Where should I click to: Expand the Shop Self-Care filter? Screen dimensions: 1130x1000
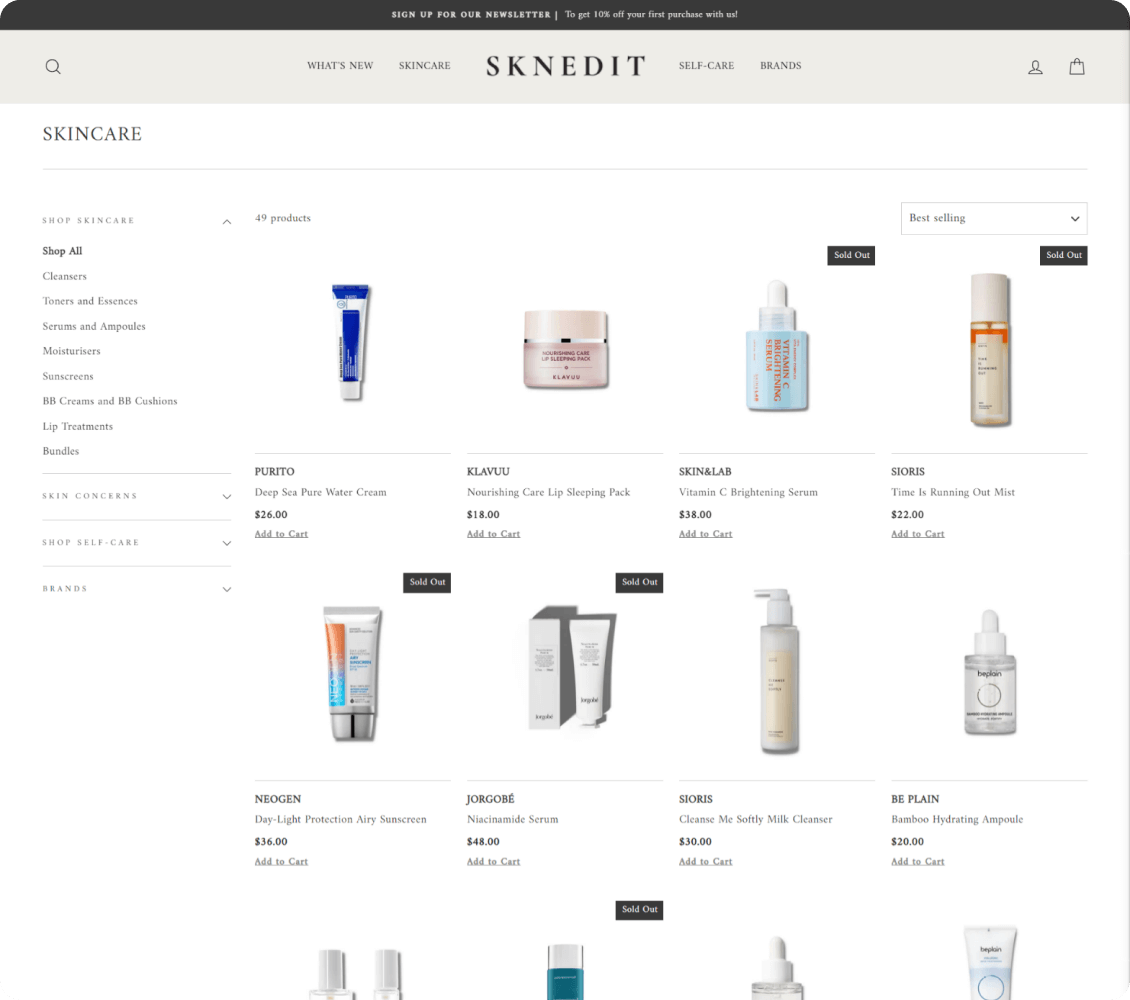(x=136, y=543)
